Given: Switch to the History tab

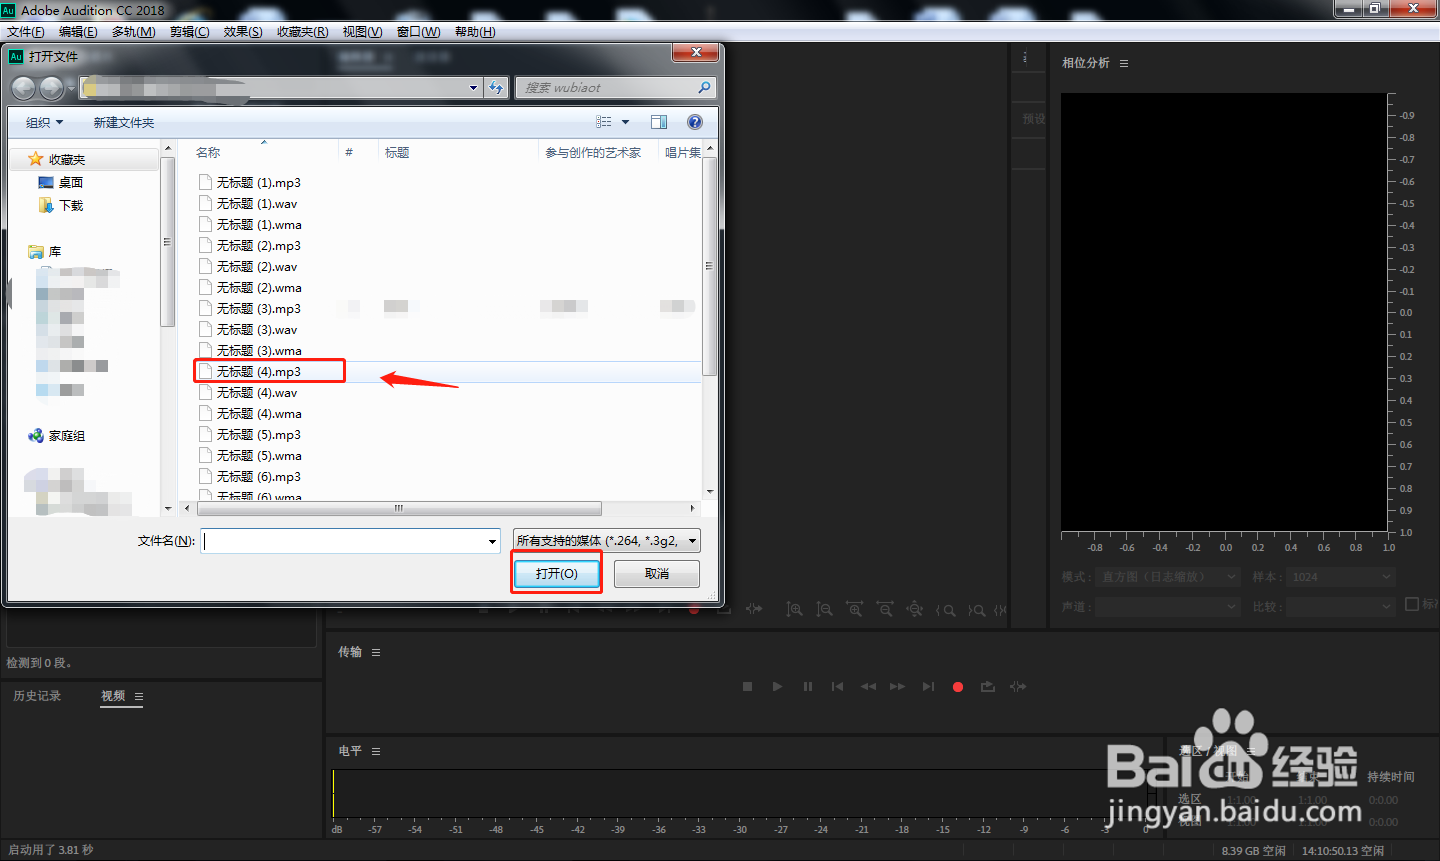Looking at the screenshot, I should click(x=37, y=696).
